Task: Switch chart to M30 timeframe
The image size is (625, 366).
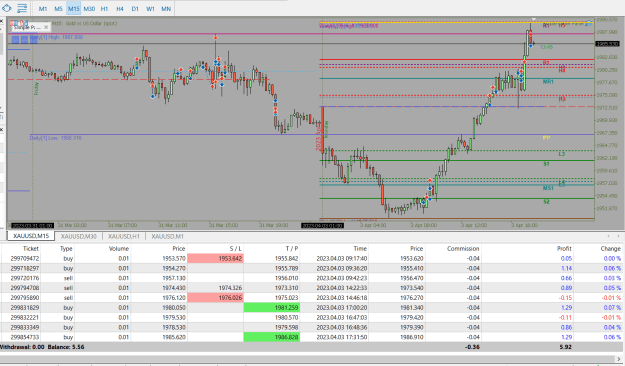Action: pos(89,8)
